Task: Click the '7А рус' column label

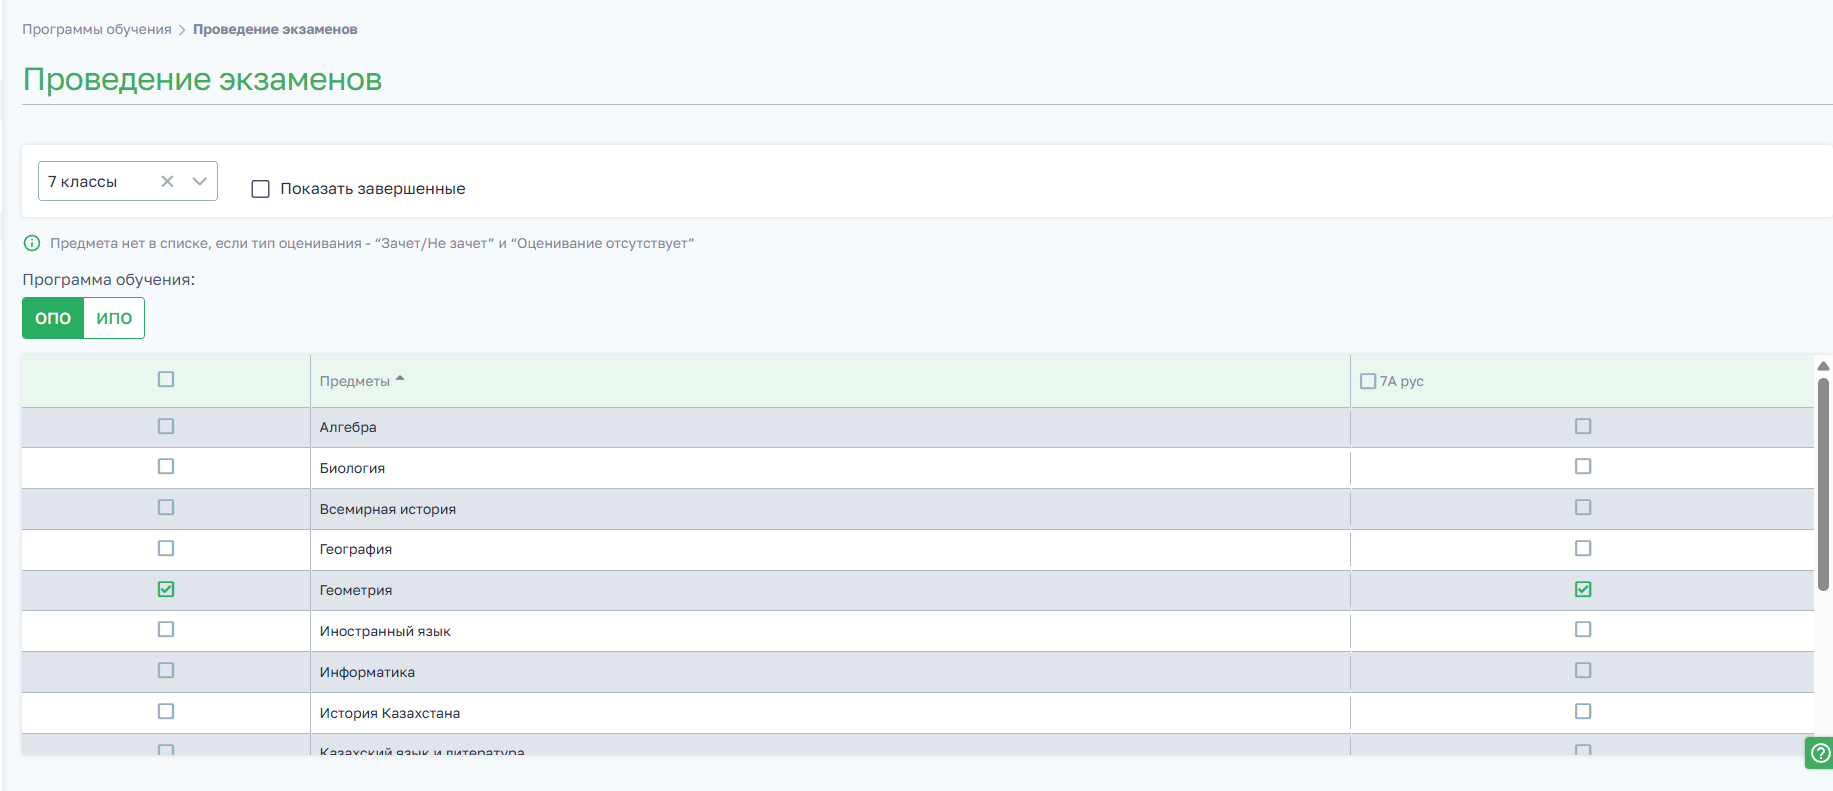Action: click(1402, 381)
